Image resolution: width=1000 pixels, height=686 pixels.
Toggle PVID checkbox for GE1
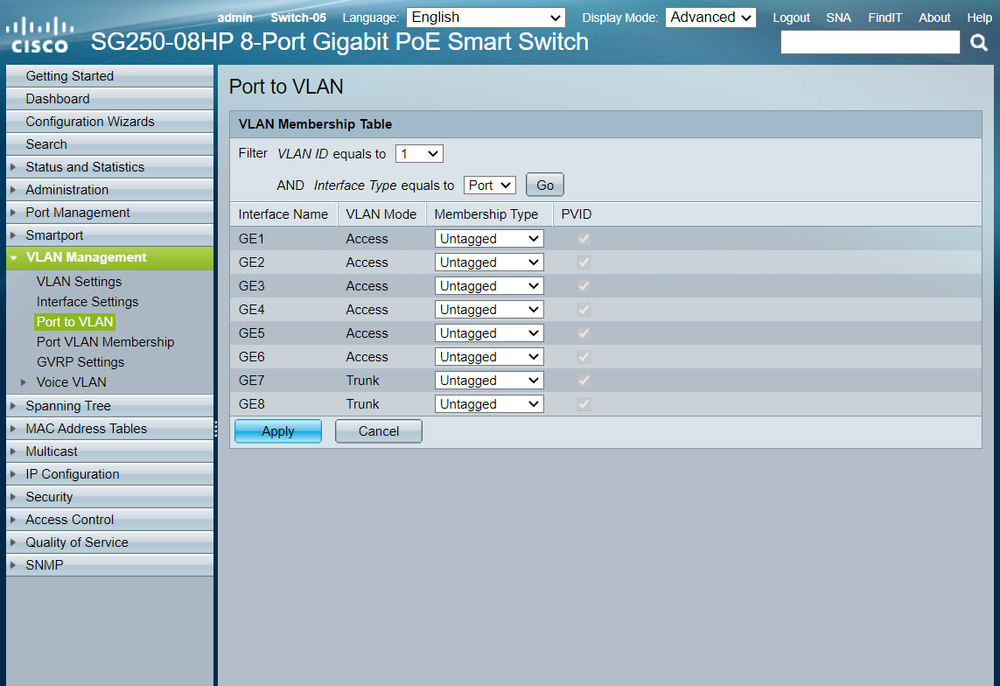pyautogui.click(x=584, y=239)
